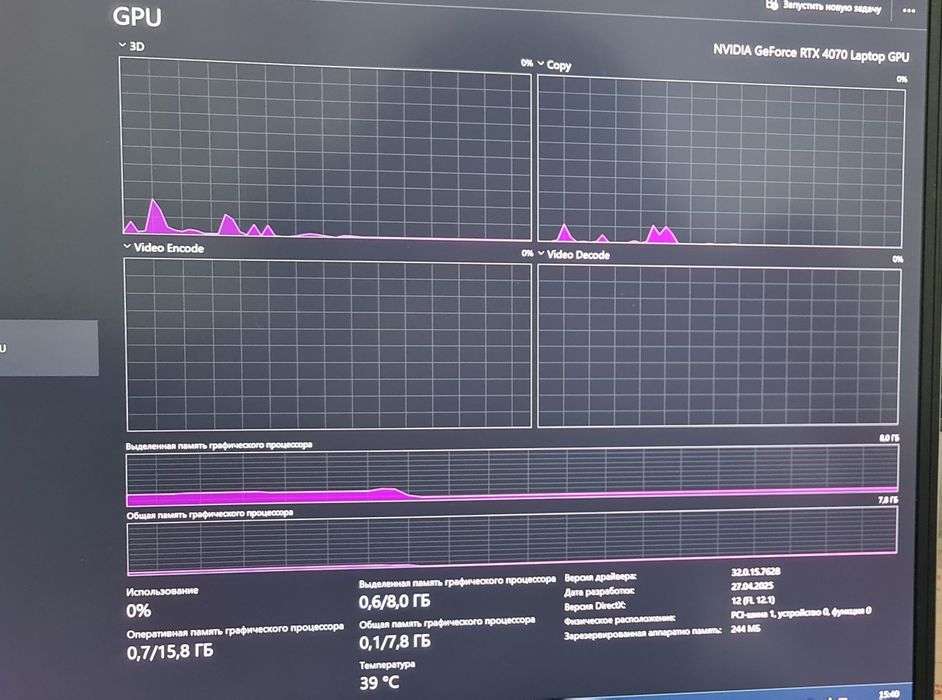942x700 pixels.
Task: Click the 0,1/7,8 ГБ shared memory value
Action: [395, 642]
